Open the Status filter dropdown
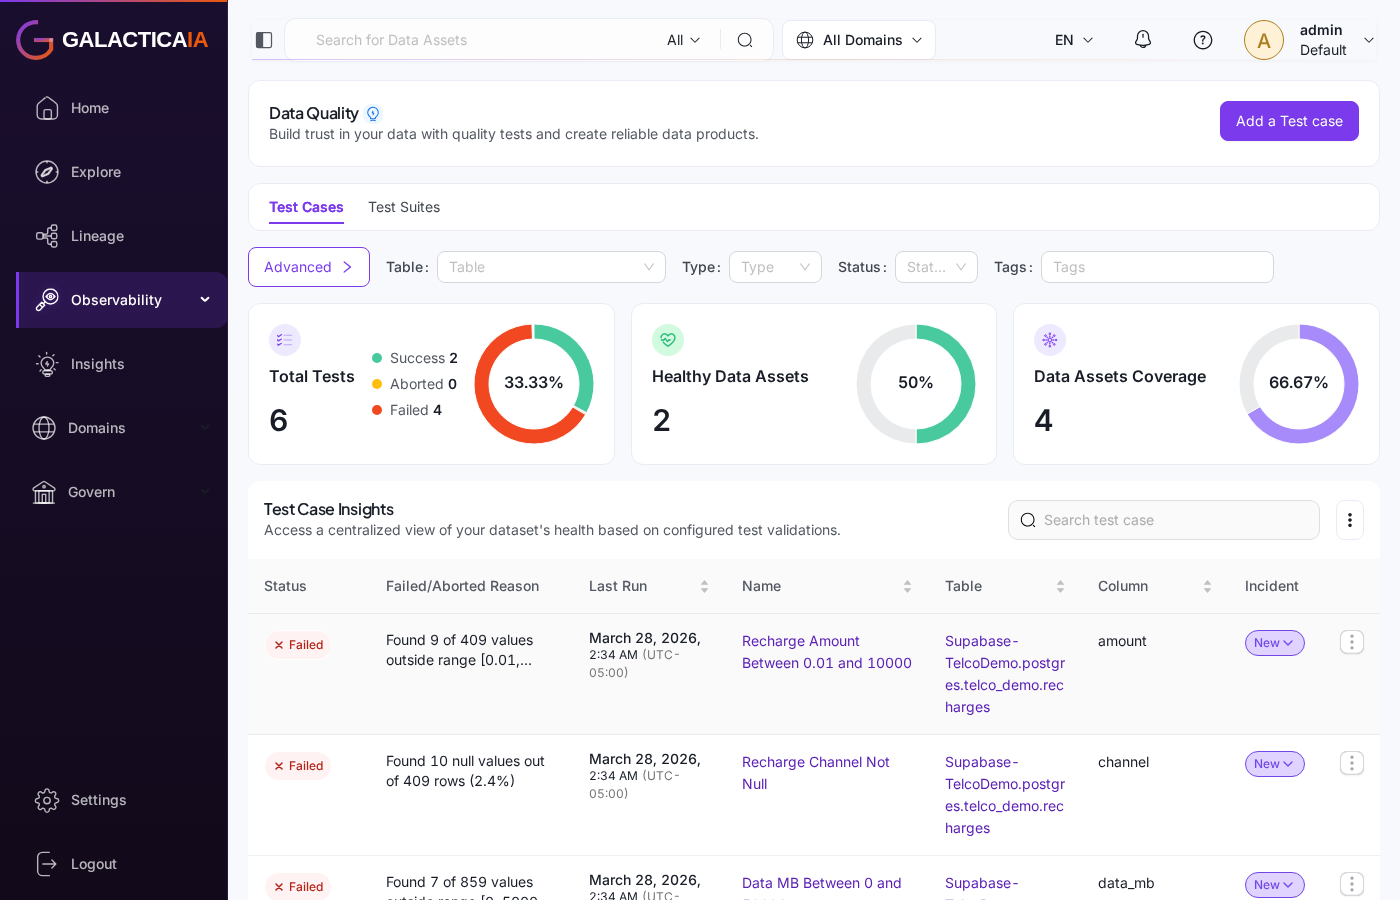Viewport: 1400px width, 900px height. point(936,267)
